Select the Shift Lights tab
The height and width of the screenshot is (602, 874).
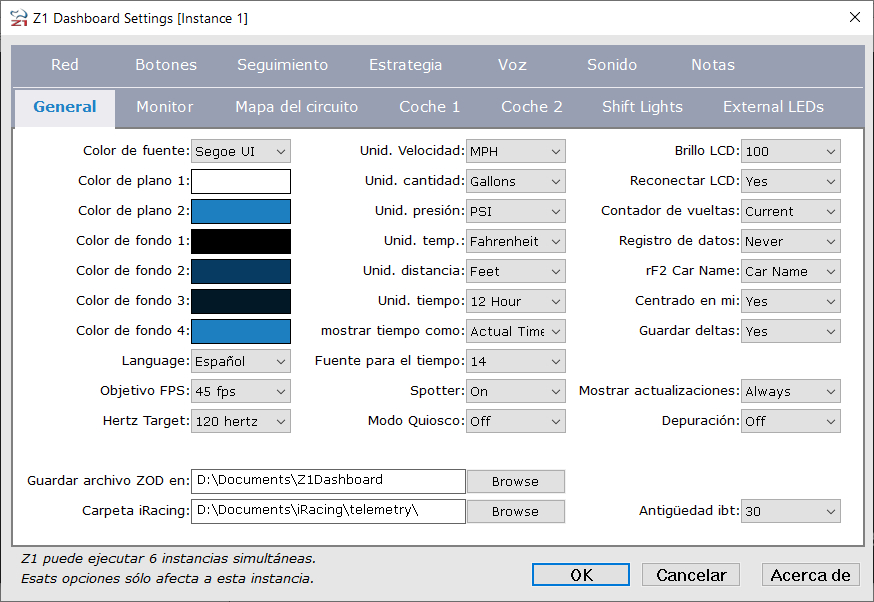click(x=642, y=106)
